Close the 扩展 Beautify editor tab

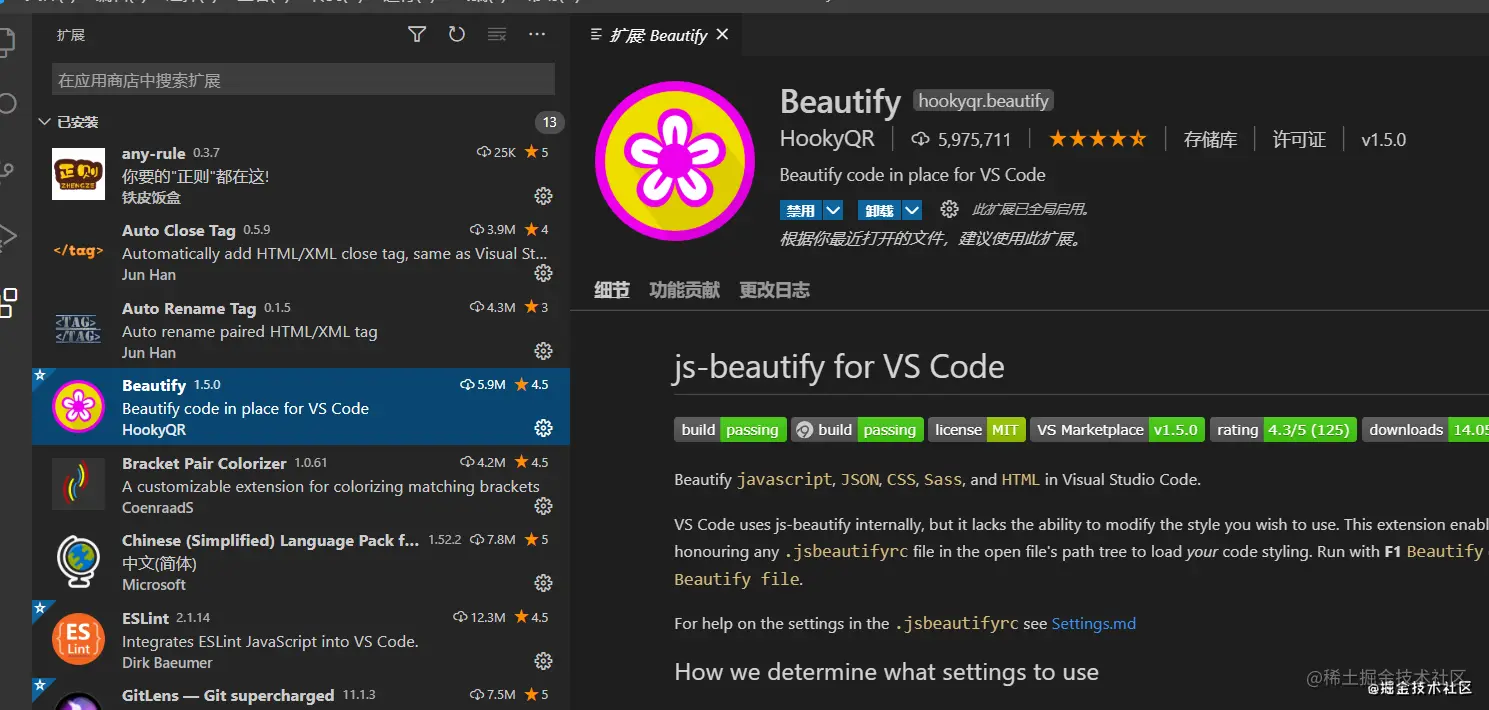(722, 34)
